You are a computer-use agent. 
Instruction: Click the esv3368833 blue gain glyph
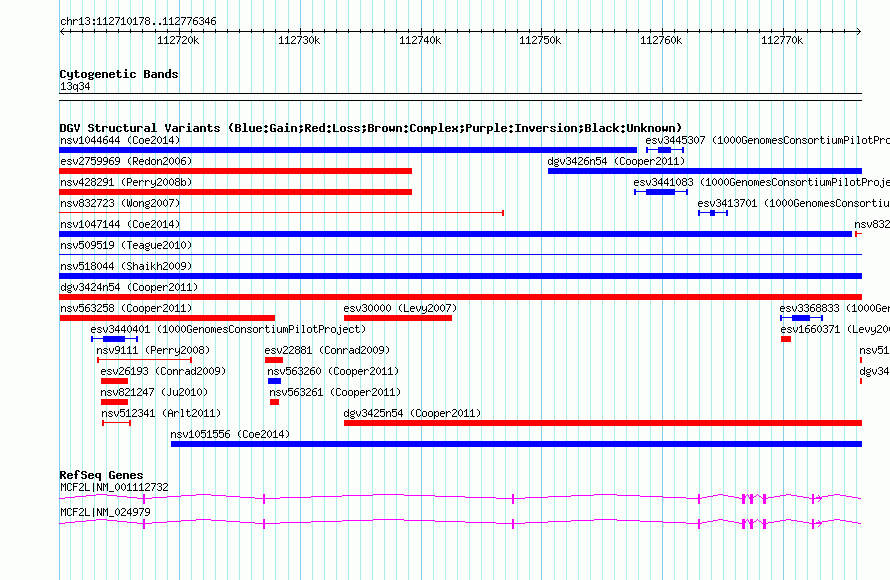pos(801,318)
